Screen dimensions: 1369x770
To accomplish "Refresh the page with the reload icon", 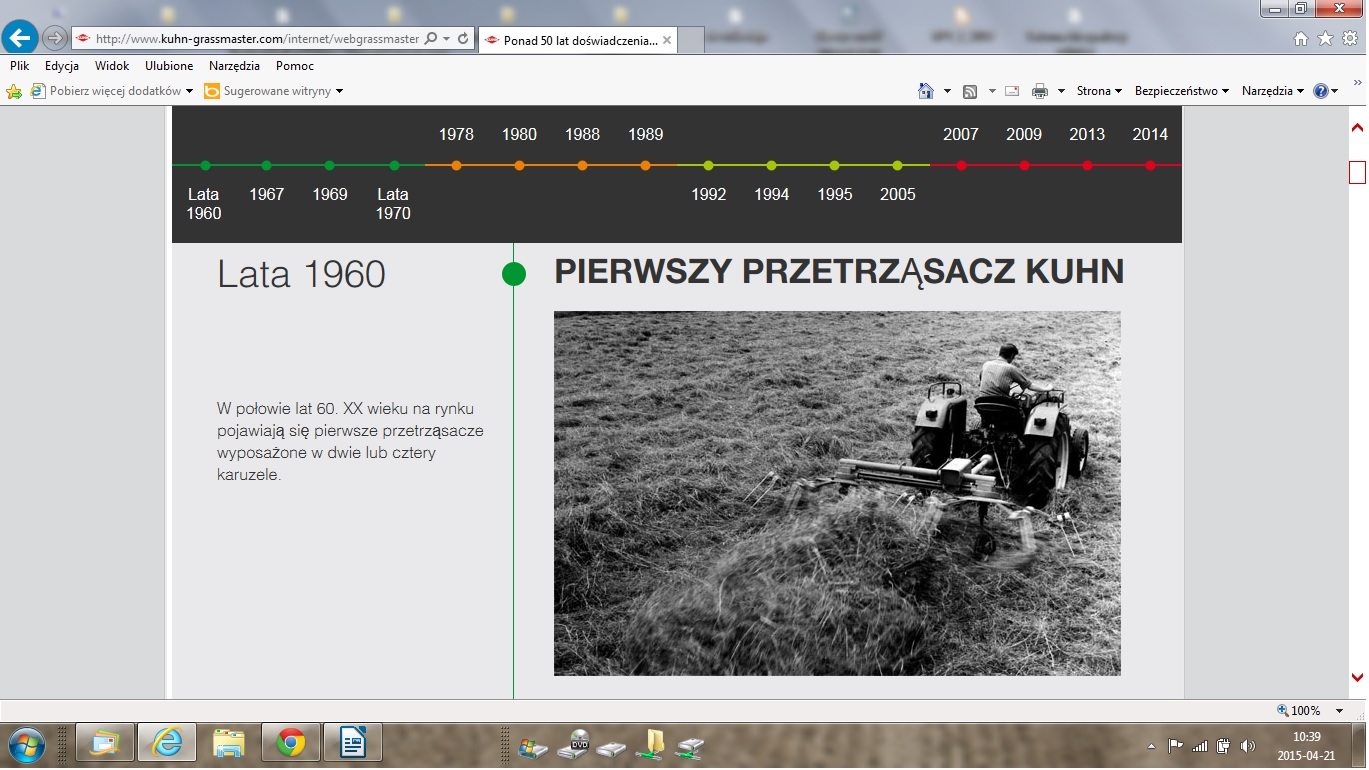I will [x=463, y=38].
